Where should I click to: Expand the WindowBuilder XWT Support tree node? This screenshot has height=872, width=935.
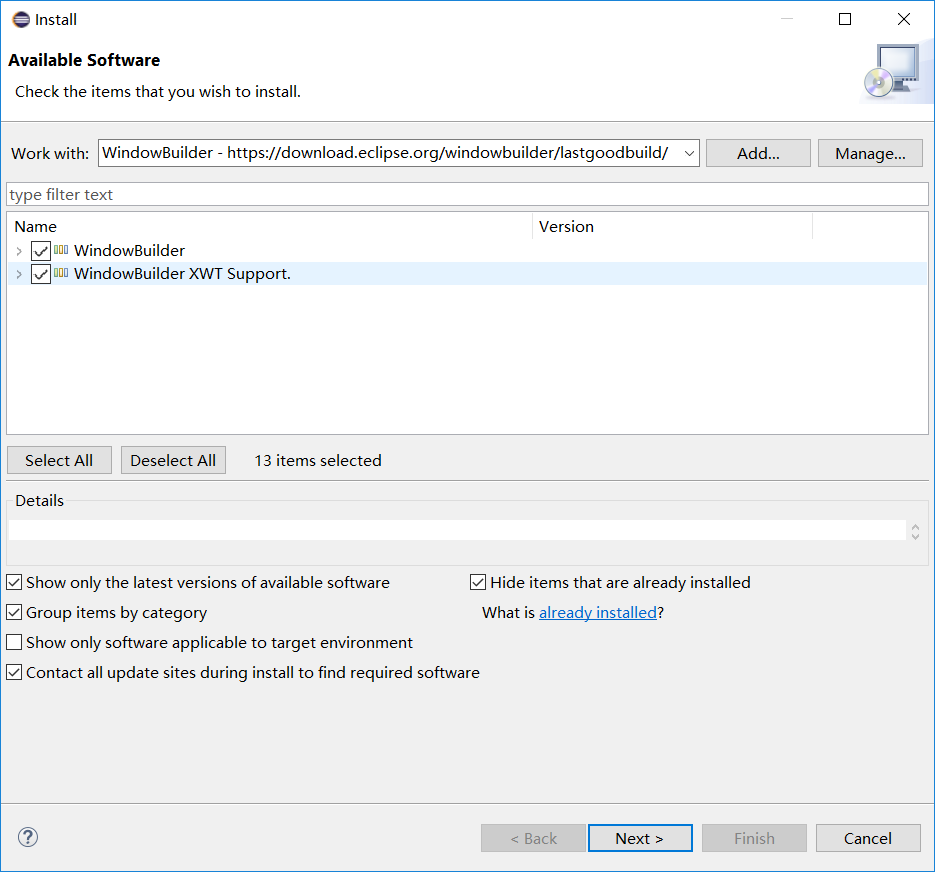point(18,273)
